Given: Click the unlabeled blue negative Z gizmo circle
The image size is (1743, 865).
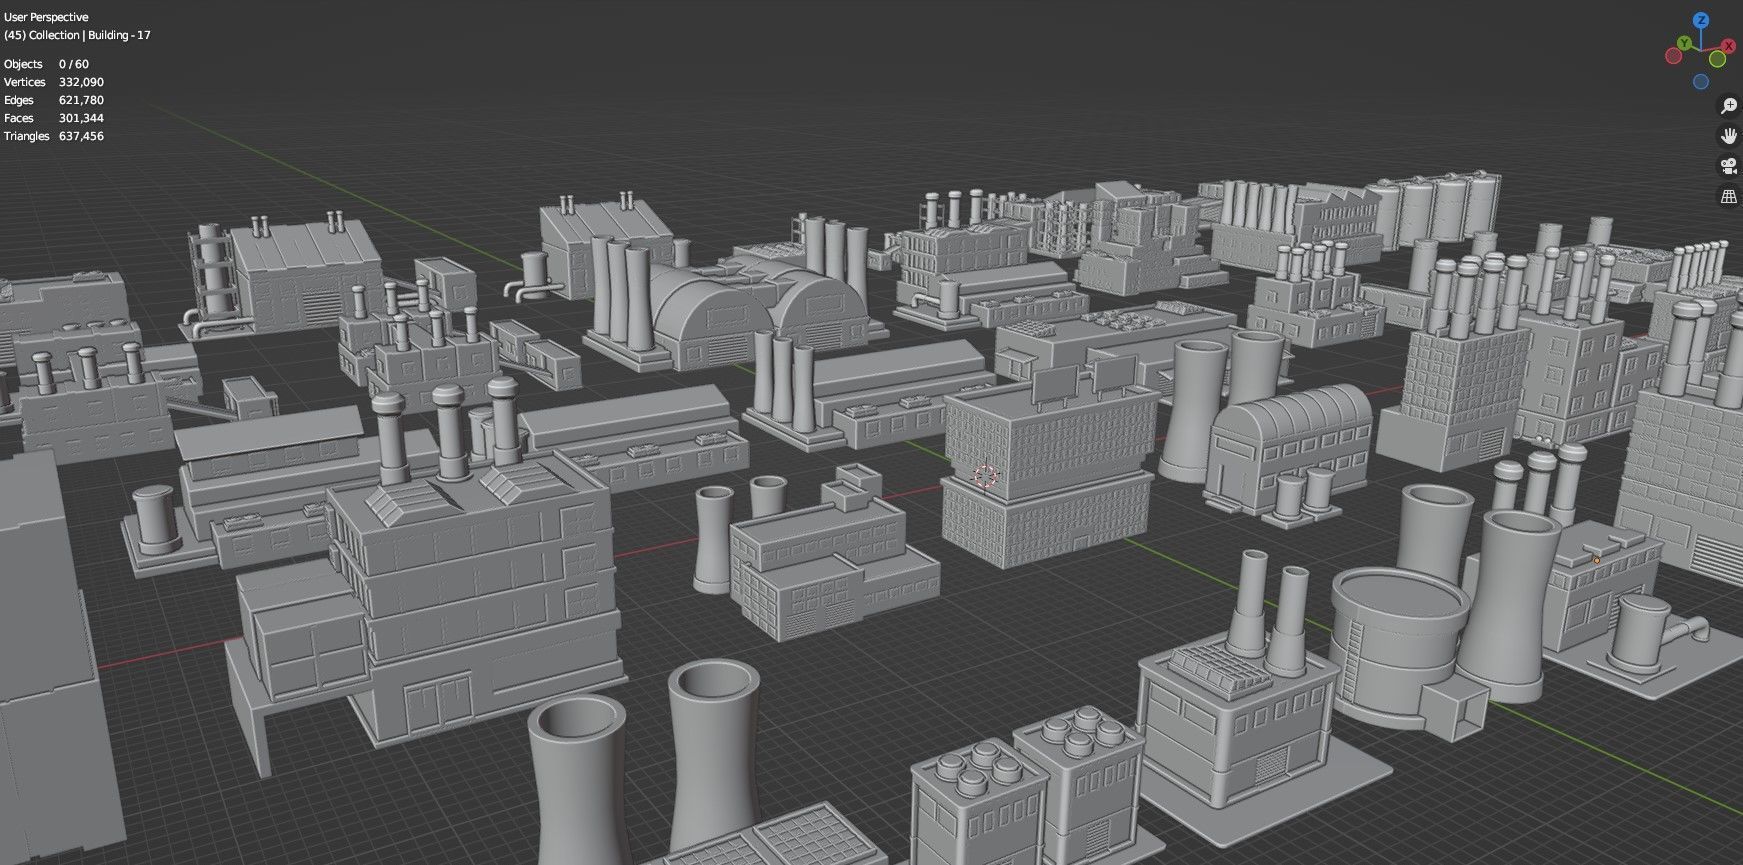Looking at the screenshot, I should click(x=1701, y=81).
